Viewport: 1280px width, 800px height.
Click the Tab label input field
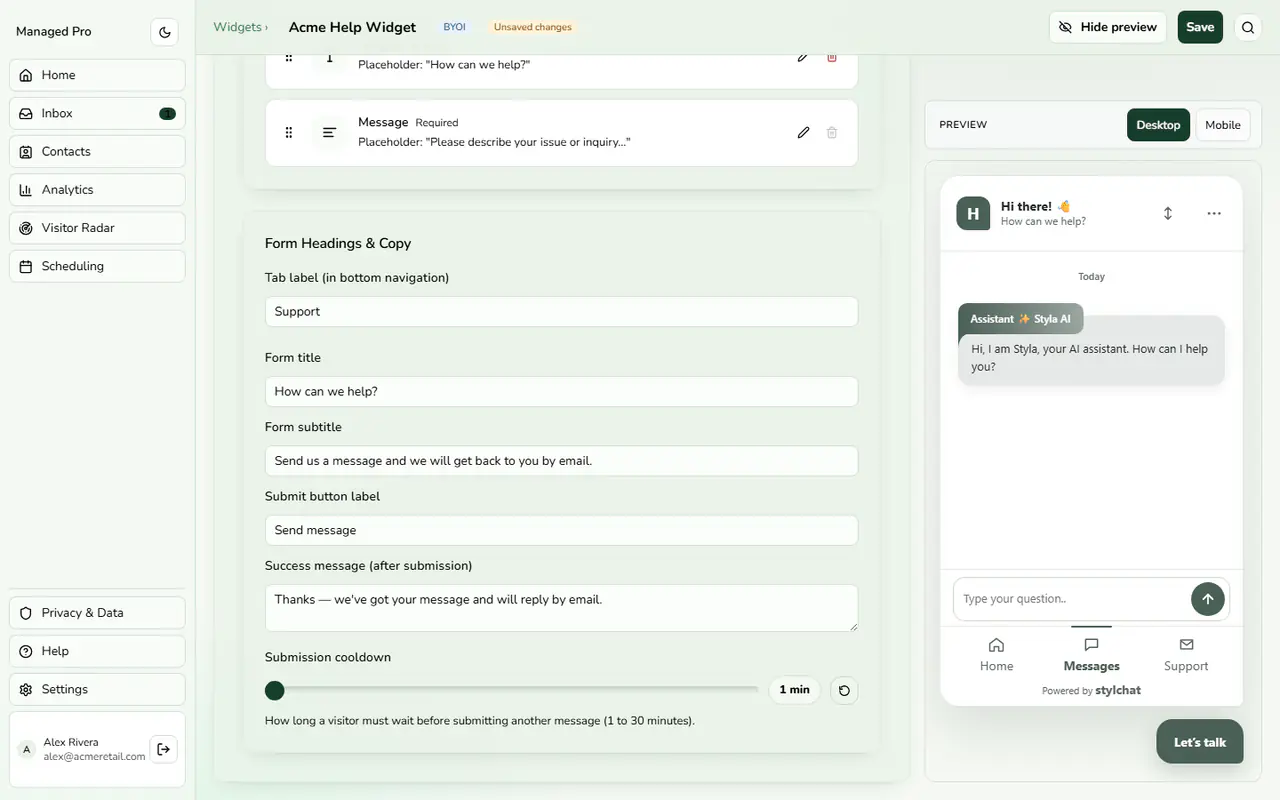tap(561, 311)
